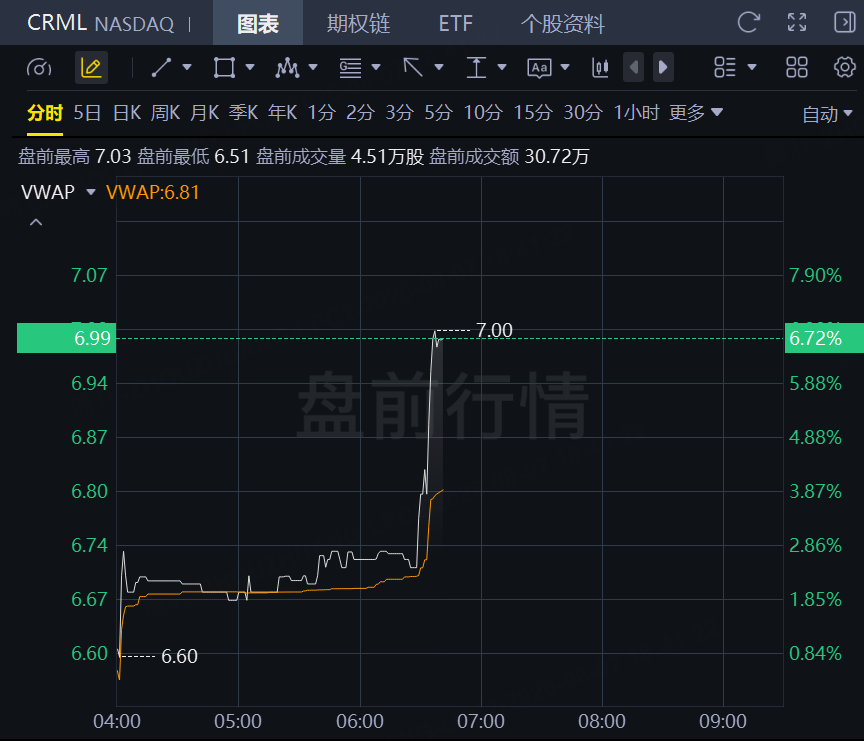Expand the wave pattern tool options
Viewport: 864px width, 741px height.
[313, 67]
